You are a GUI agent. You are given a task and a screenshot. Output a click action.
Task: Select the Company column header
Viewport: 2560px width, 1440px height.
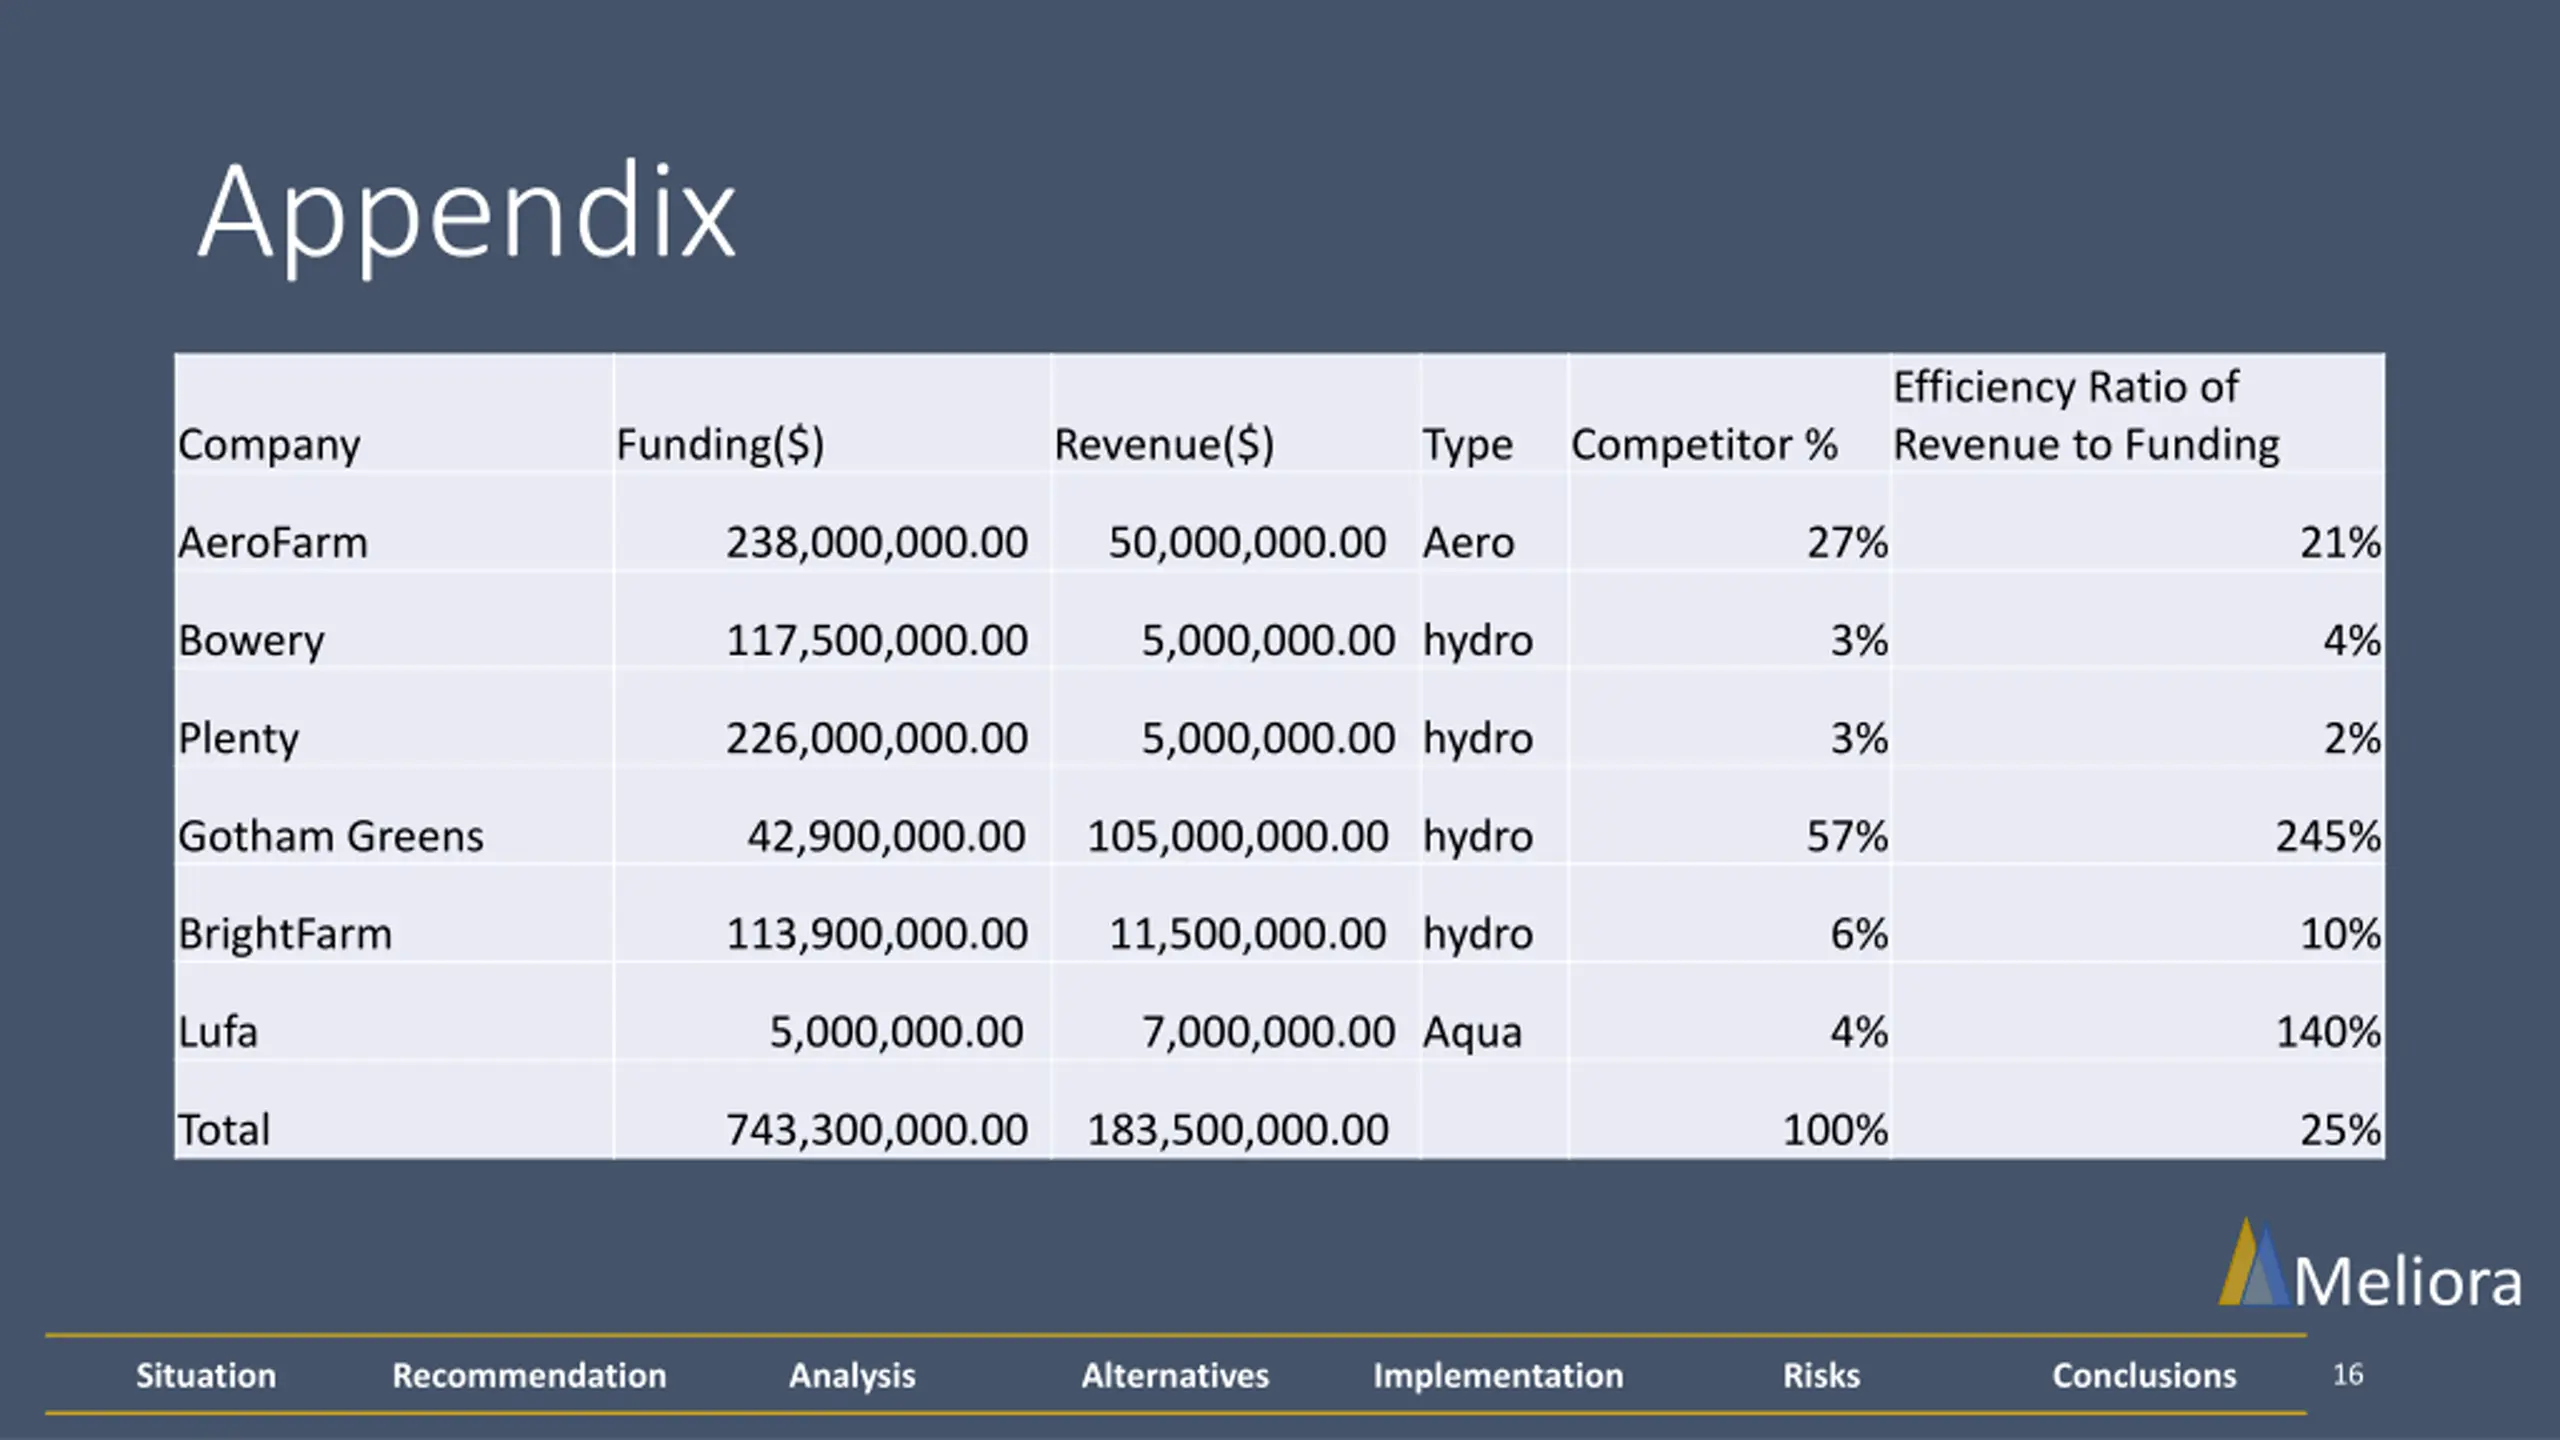(x=269, y=445)
